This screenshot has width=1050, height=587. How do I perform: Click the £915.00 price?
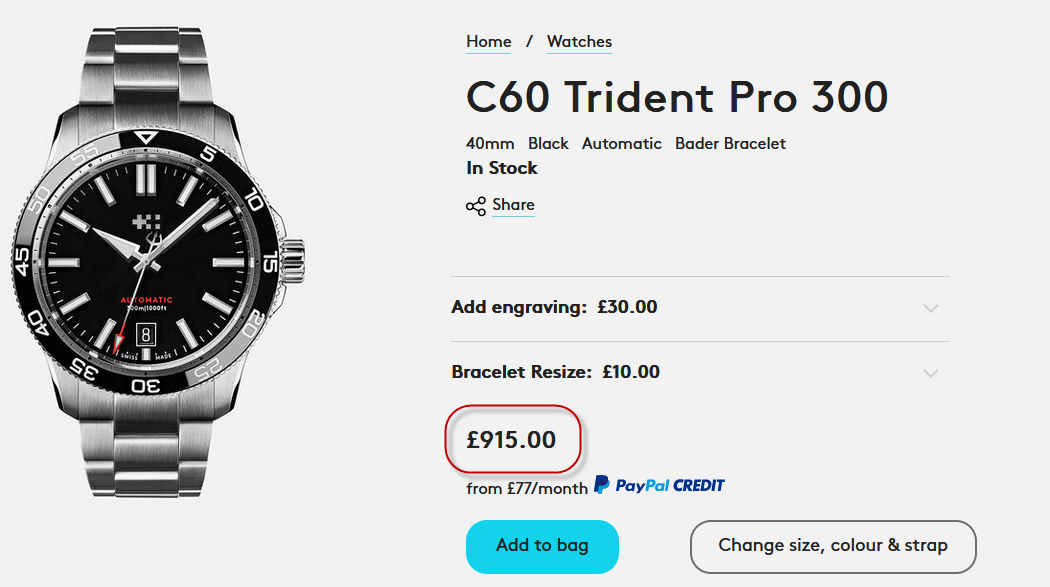coord(512,439)
